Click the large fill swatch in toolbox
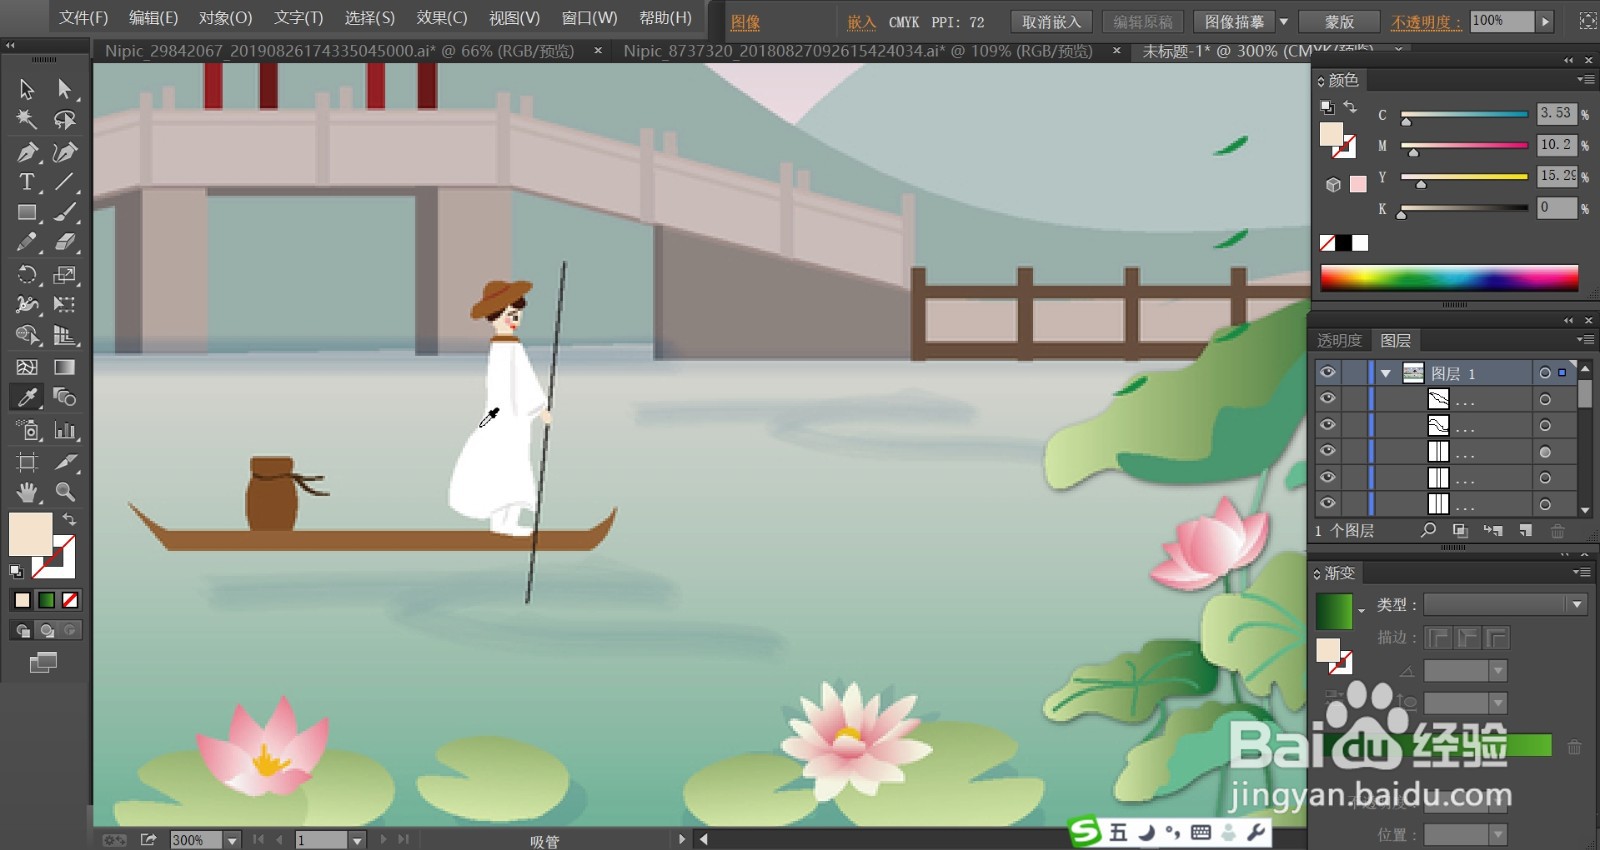 (30, 534)
